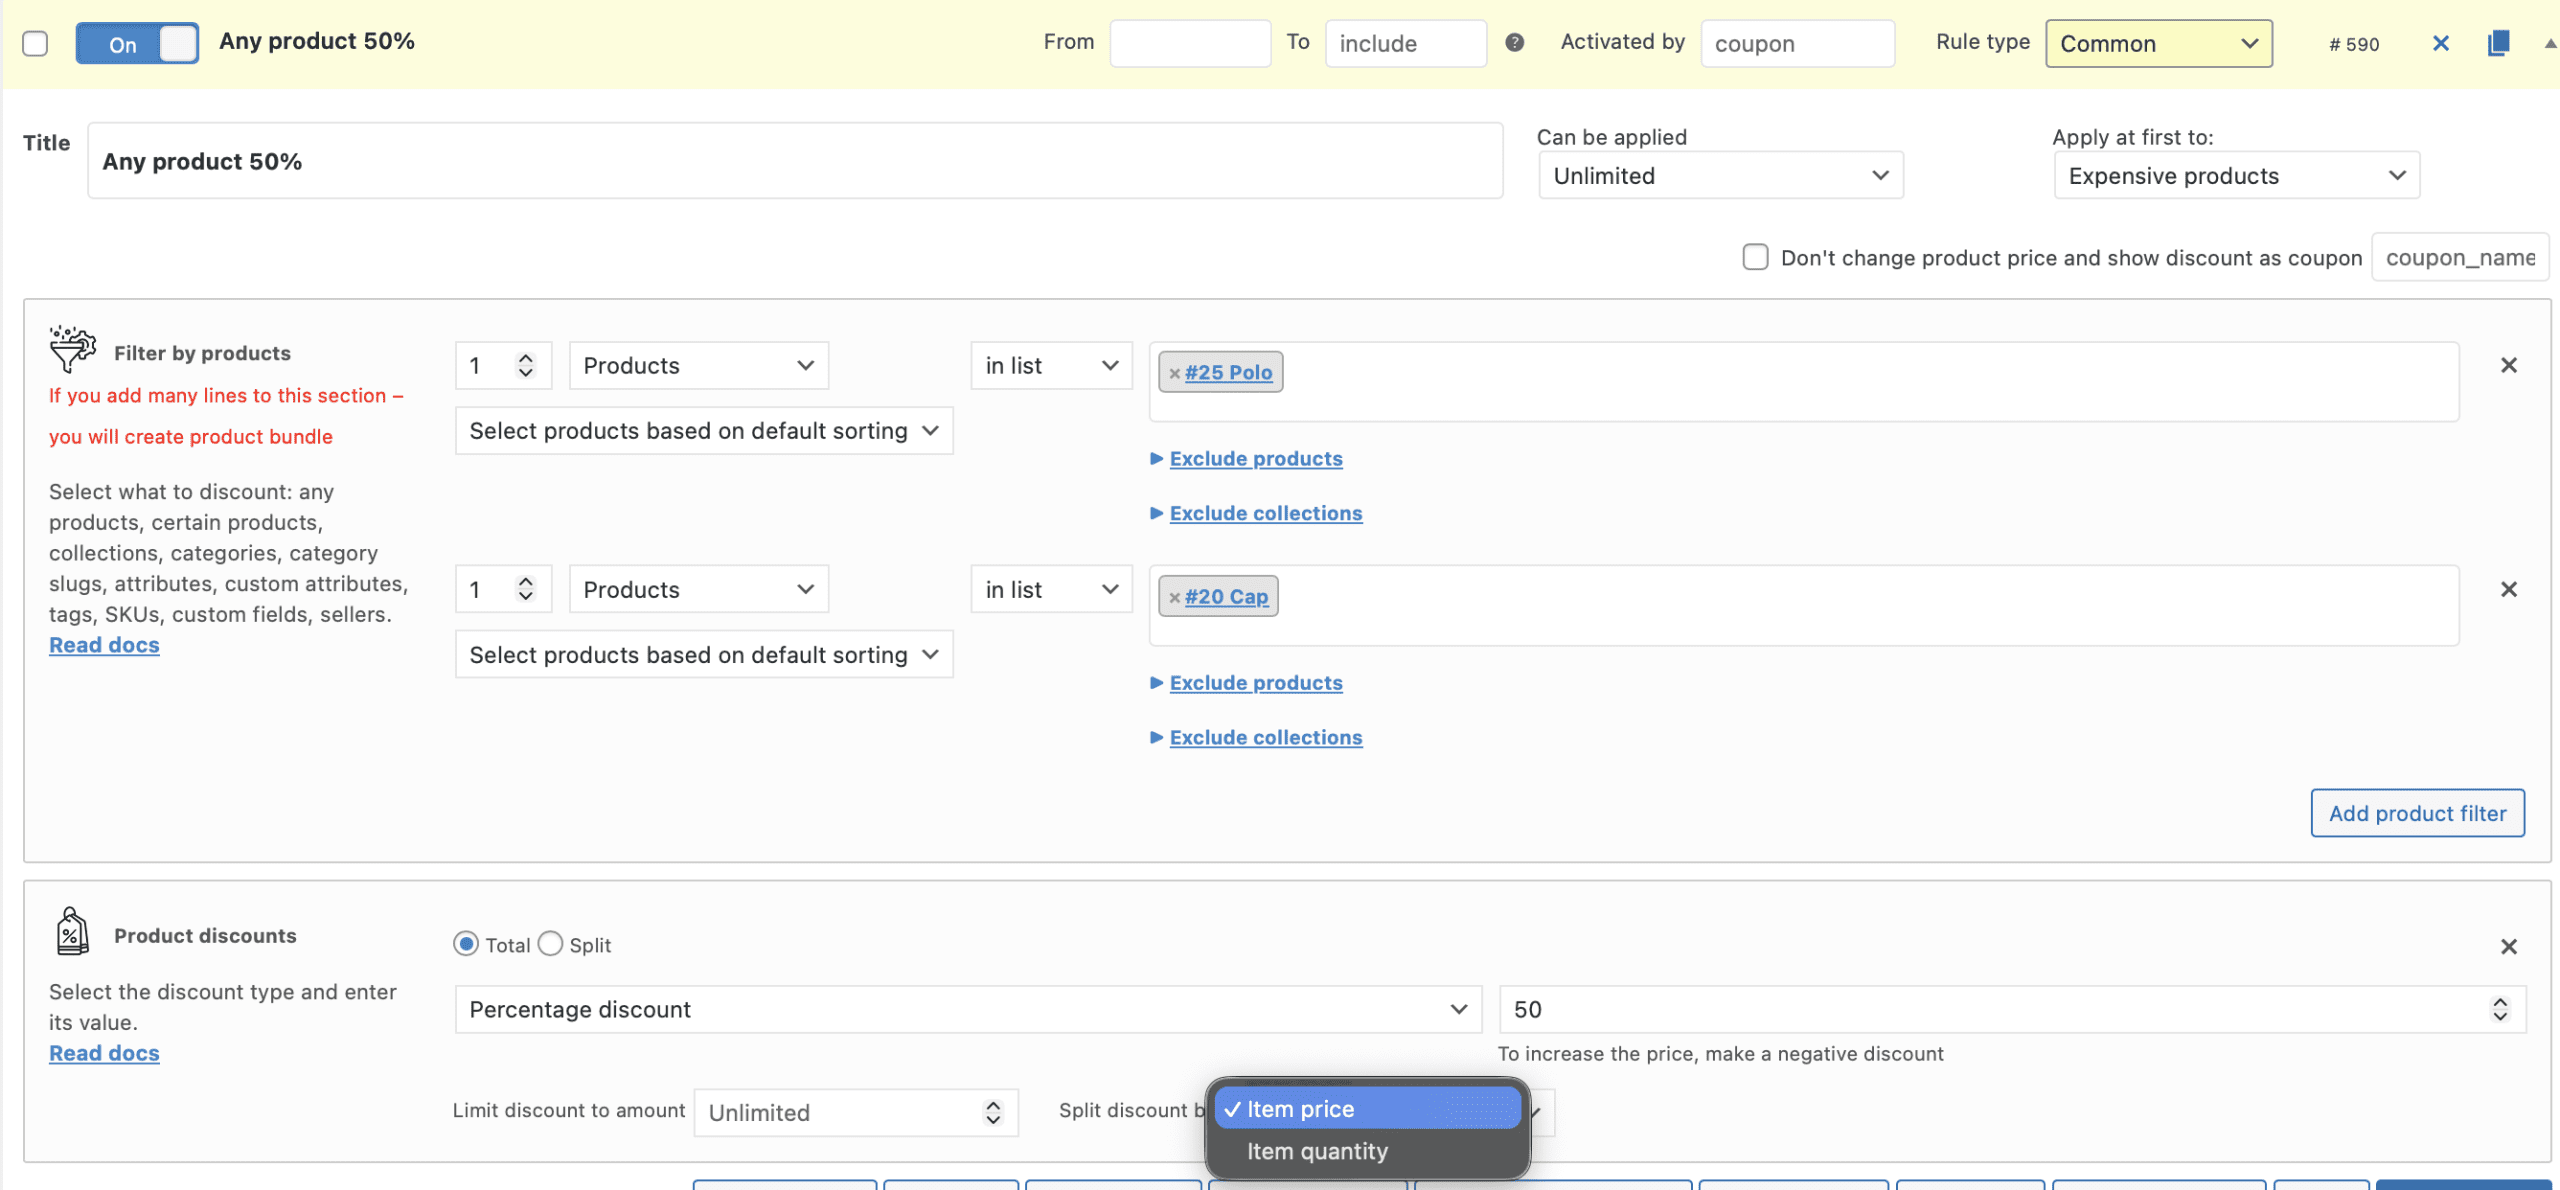Remove the #25 Polo product filter row
The image size is (2560, 1190).
2508,365
